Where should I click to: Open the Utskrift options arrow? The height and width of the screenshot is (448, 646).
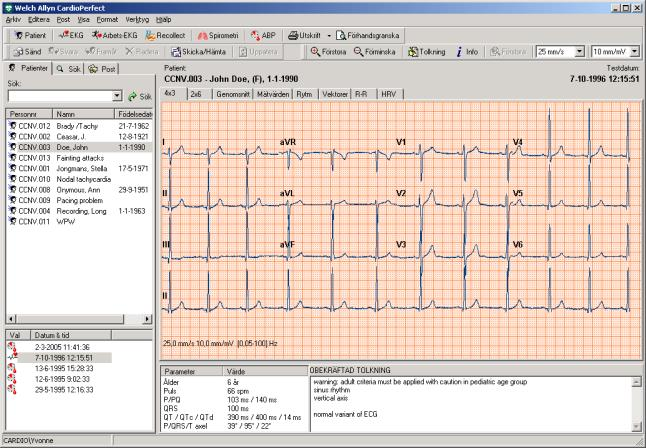tap(329, 36)
